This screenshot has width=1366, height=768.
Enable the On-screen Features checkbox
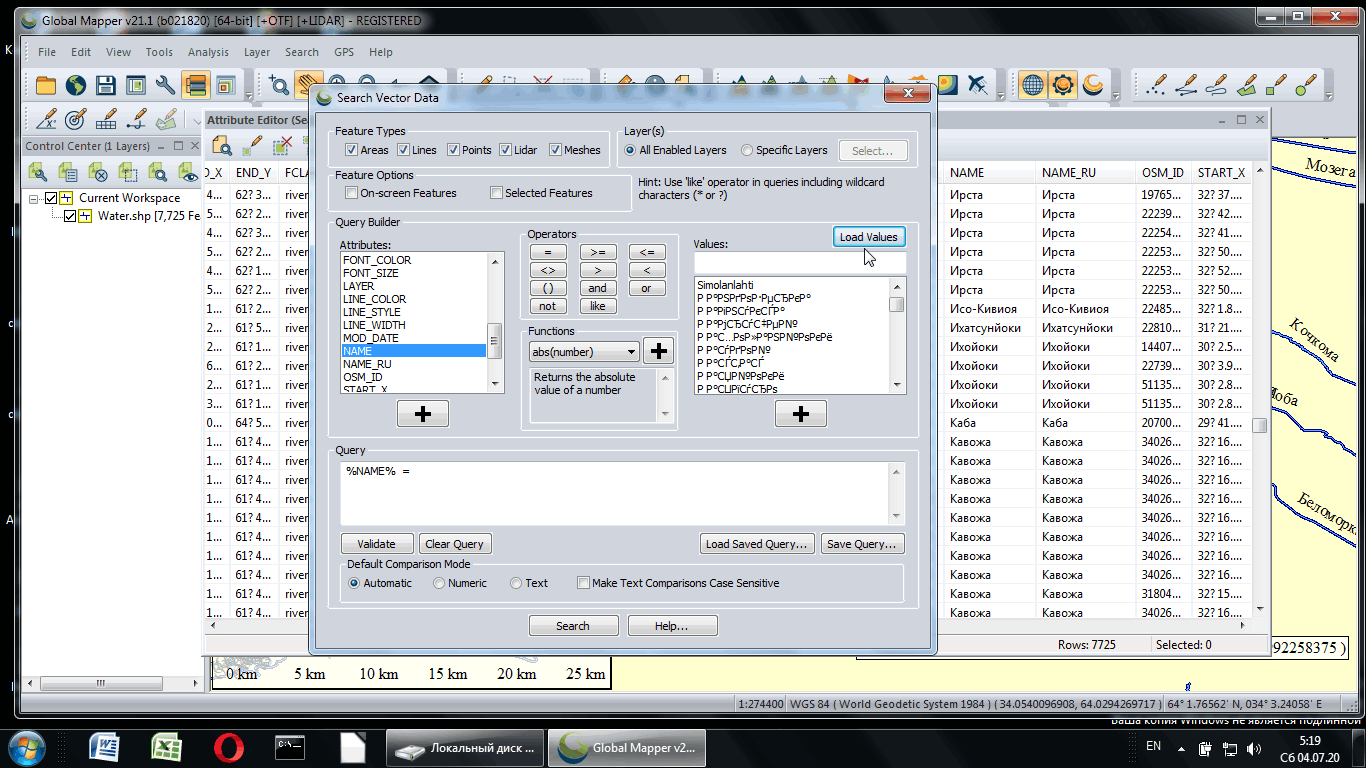tap(352, 193)
